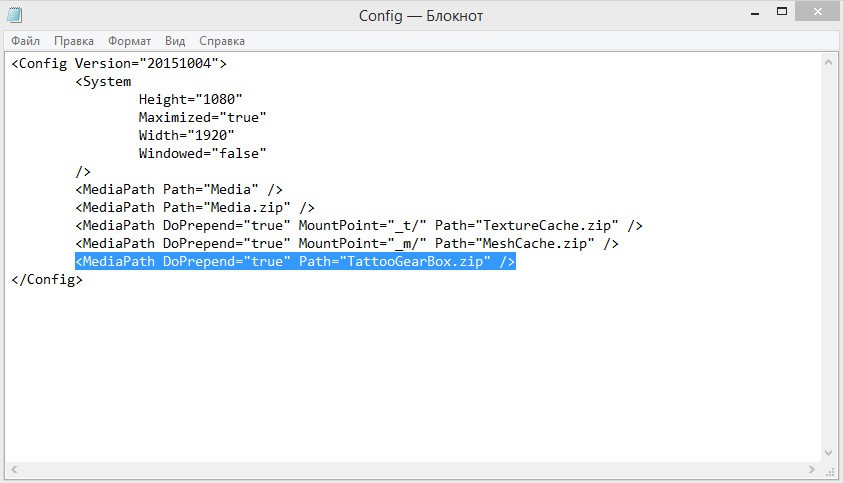Click the vertical scrollbar down arrow
The width and height of the screenshot is (843, 483).
click(x=828, y=453)
